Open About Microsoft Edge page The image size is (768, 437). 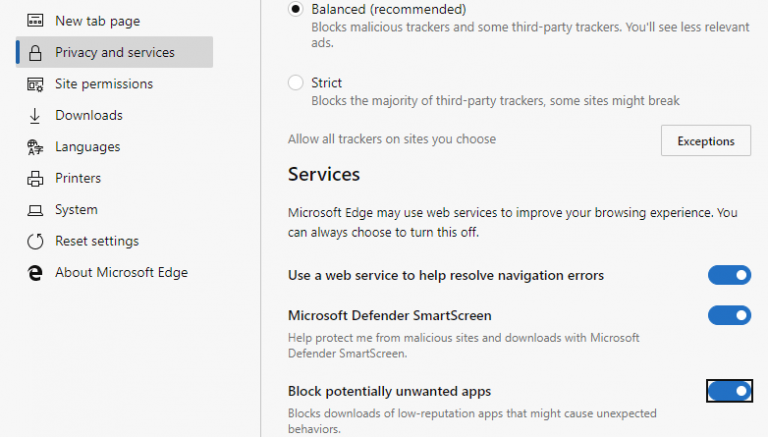pos(121,272)
